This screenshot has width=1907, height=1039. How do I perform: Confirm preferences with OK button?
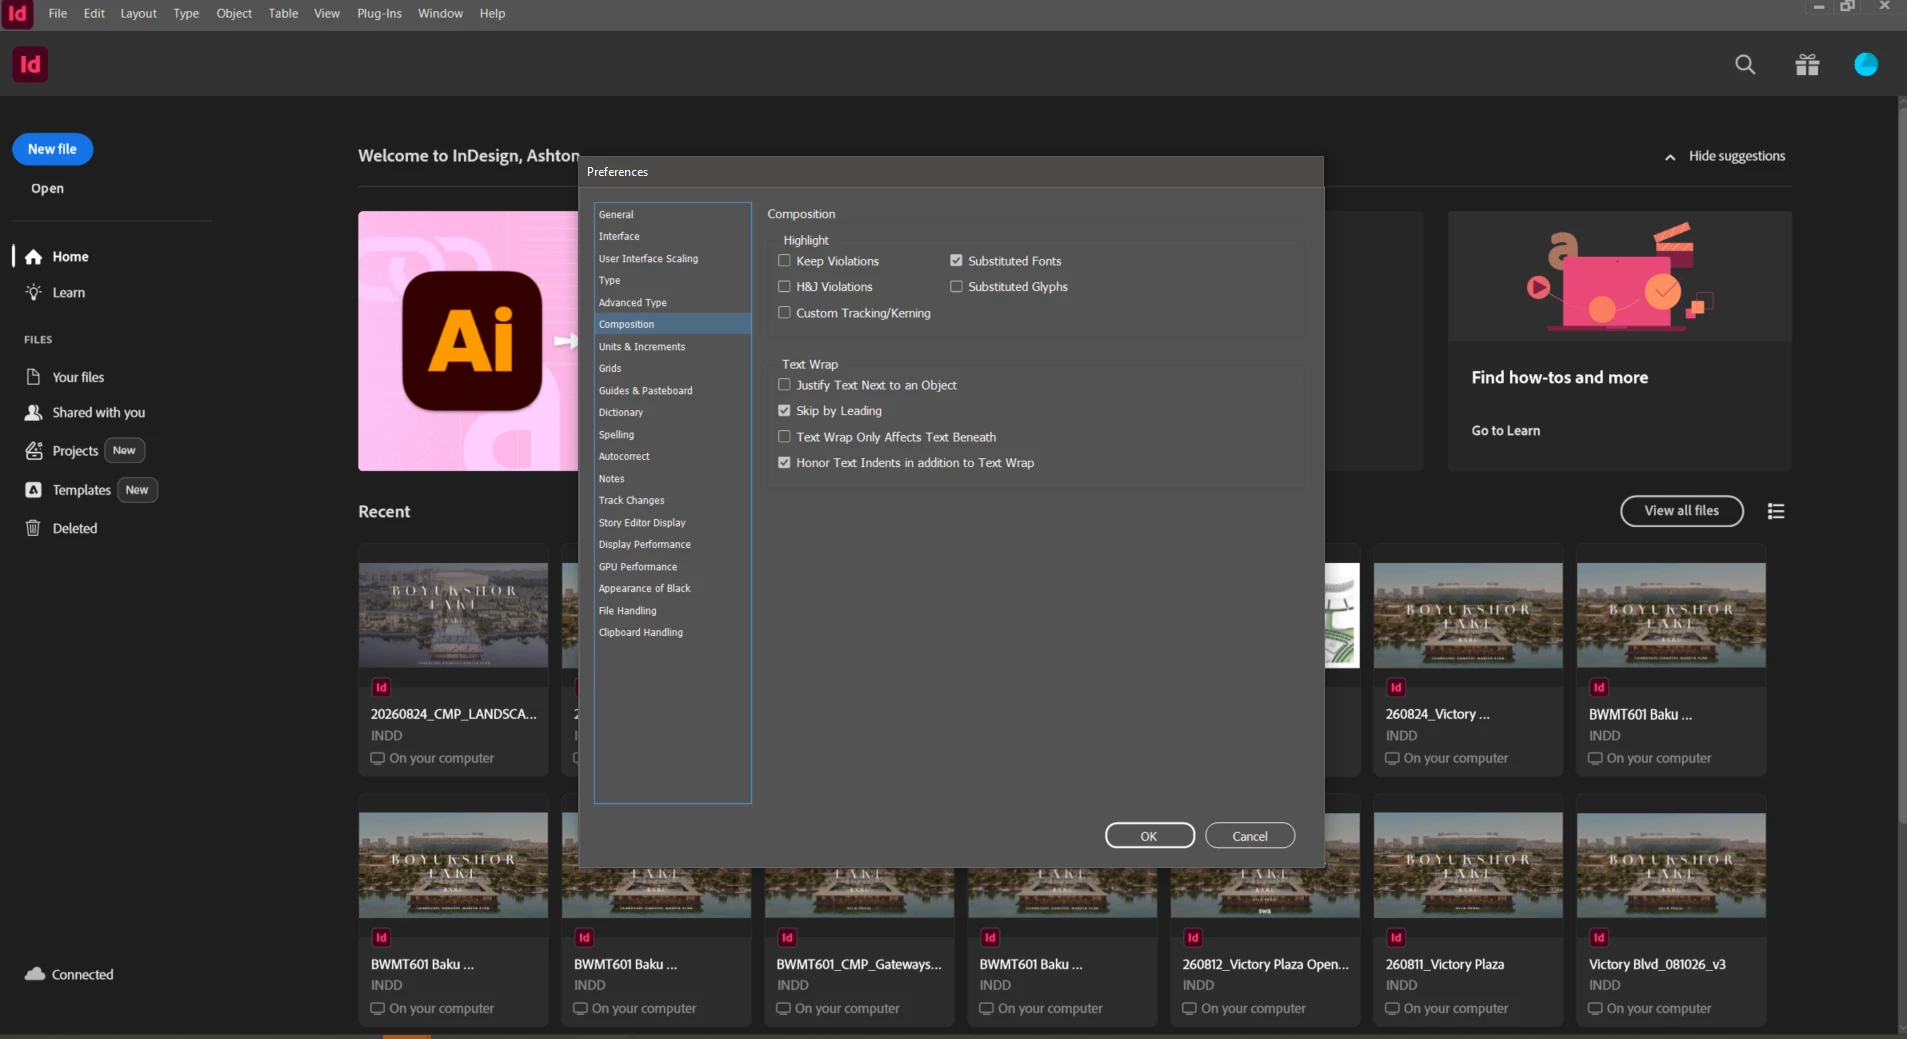coord(1149,836)
